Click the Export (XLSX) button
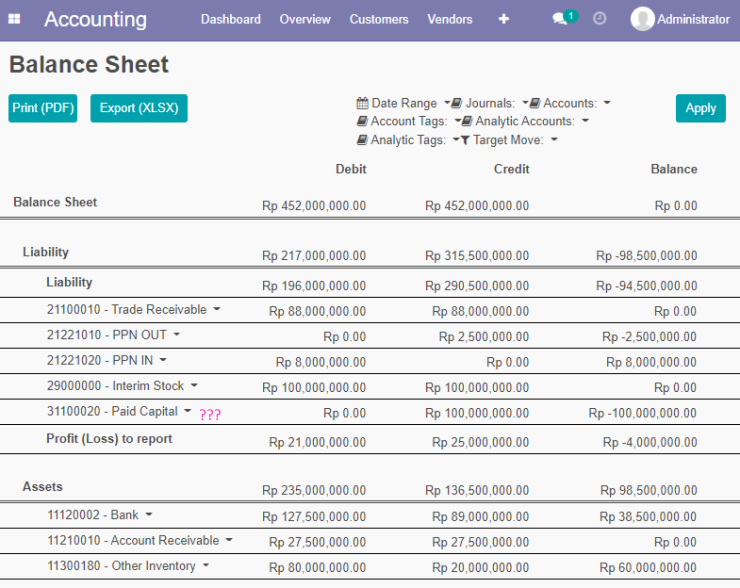This screenshot has width=740, height=588. click(139, 108)
